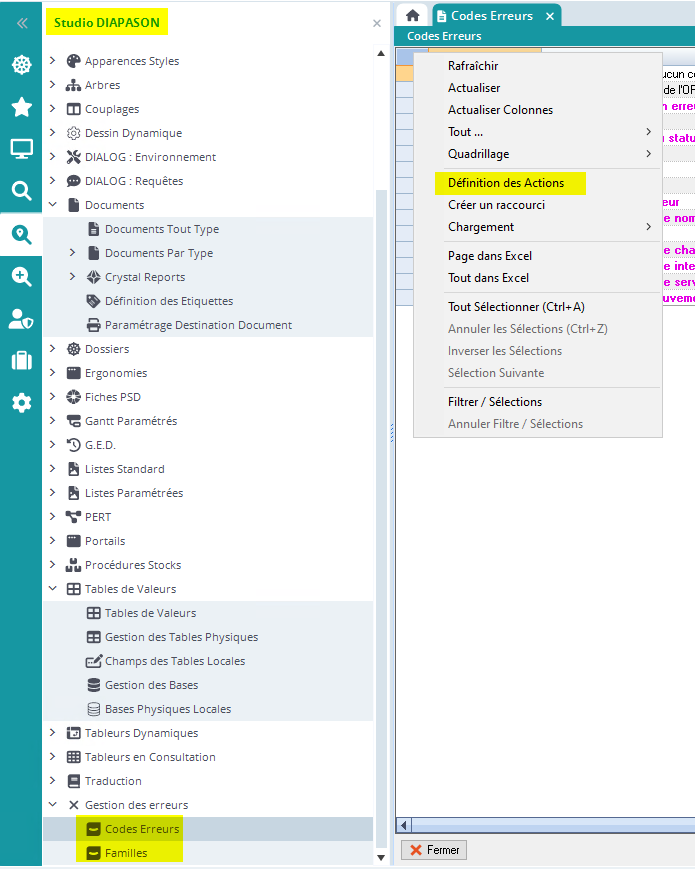Collapse sidebar with double chevron icon
This screenshot has height=869, width=695.
coord(21,23)
